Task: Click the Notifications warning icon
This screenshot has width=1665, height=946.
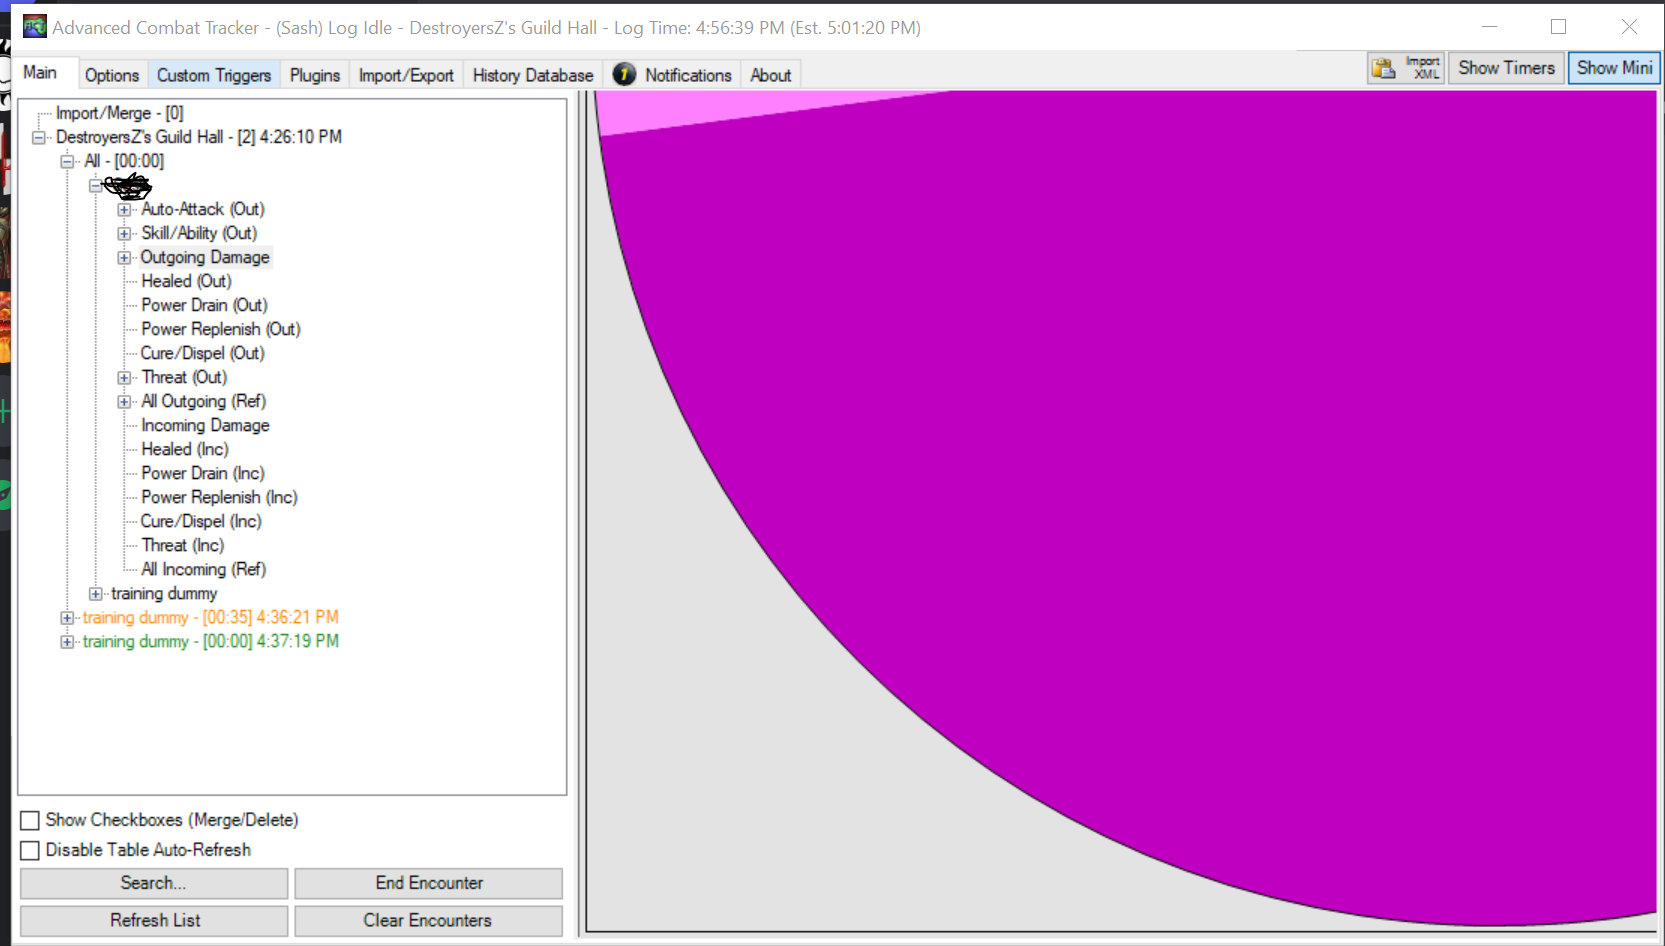Action: click(624, 74)
